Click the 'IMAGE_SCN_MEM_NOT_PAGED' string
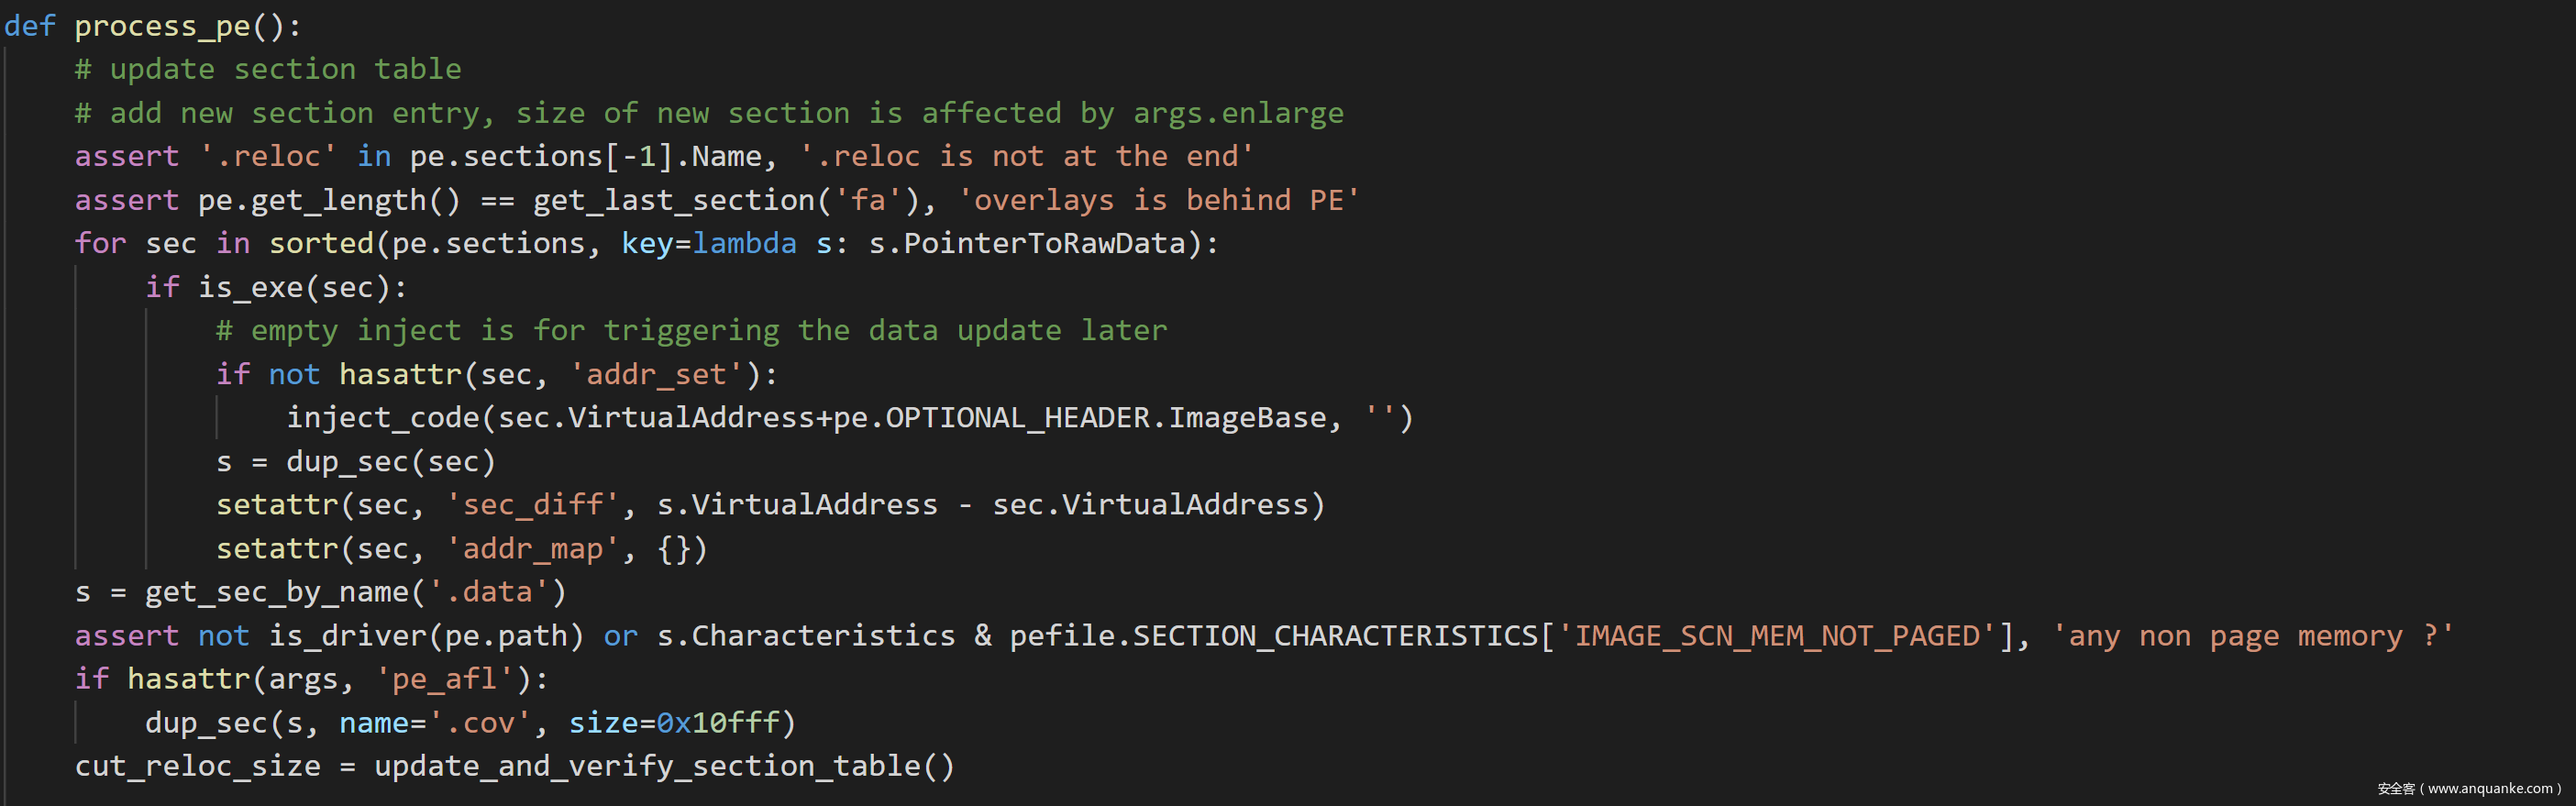Image resolution: width=2576 pixels, height=806 pixels. point(1776,636)
